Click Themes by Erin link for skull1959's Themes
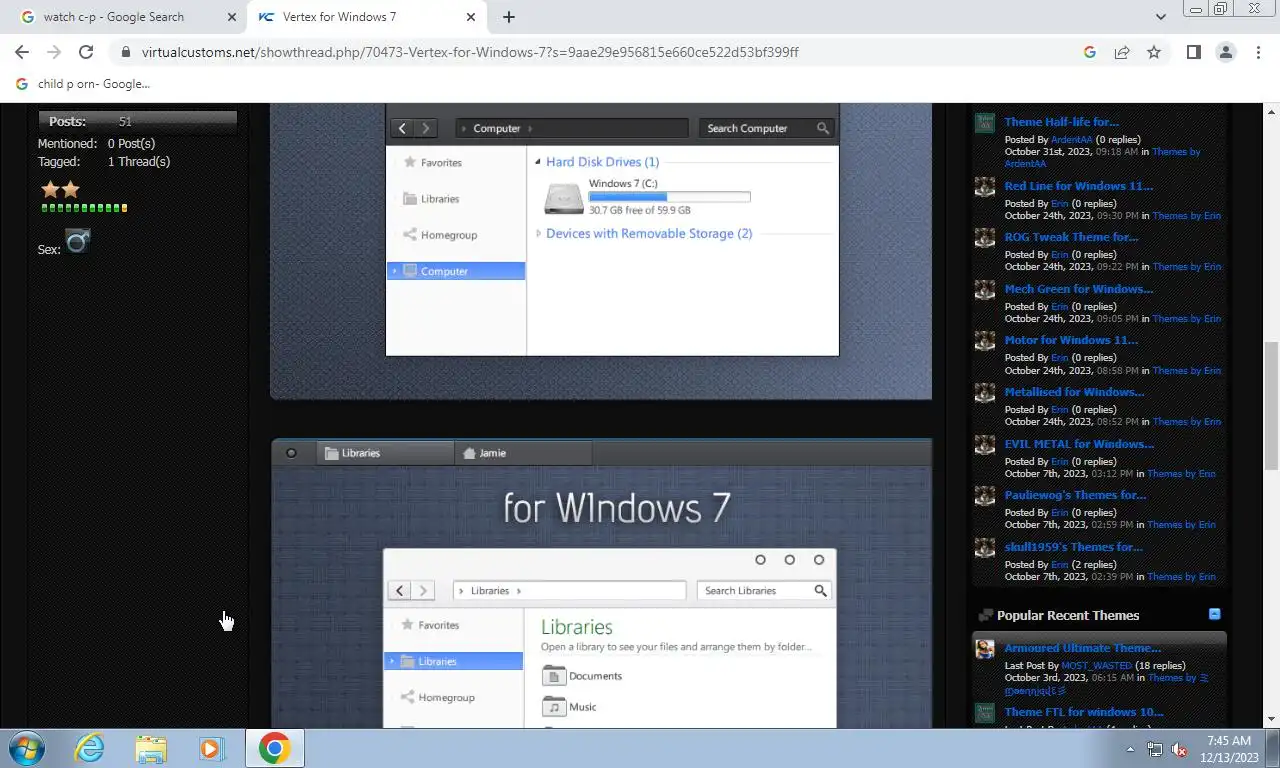 (1181, 577)
